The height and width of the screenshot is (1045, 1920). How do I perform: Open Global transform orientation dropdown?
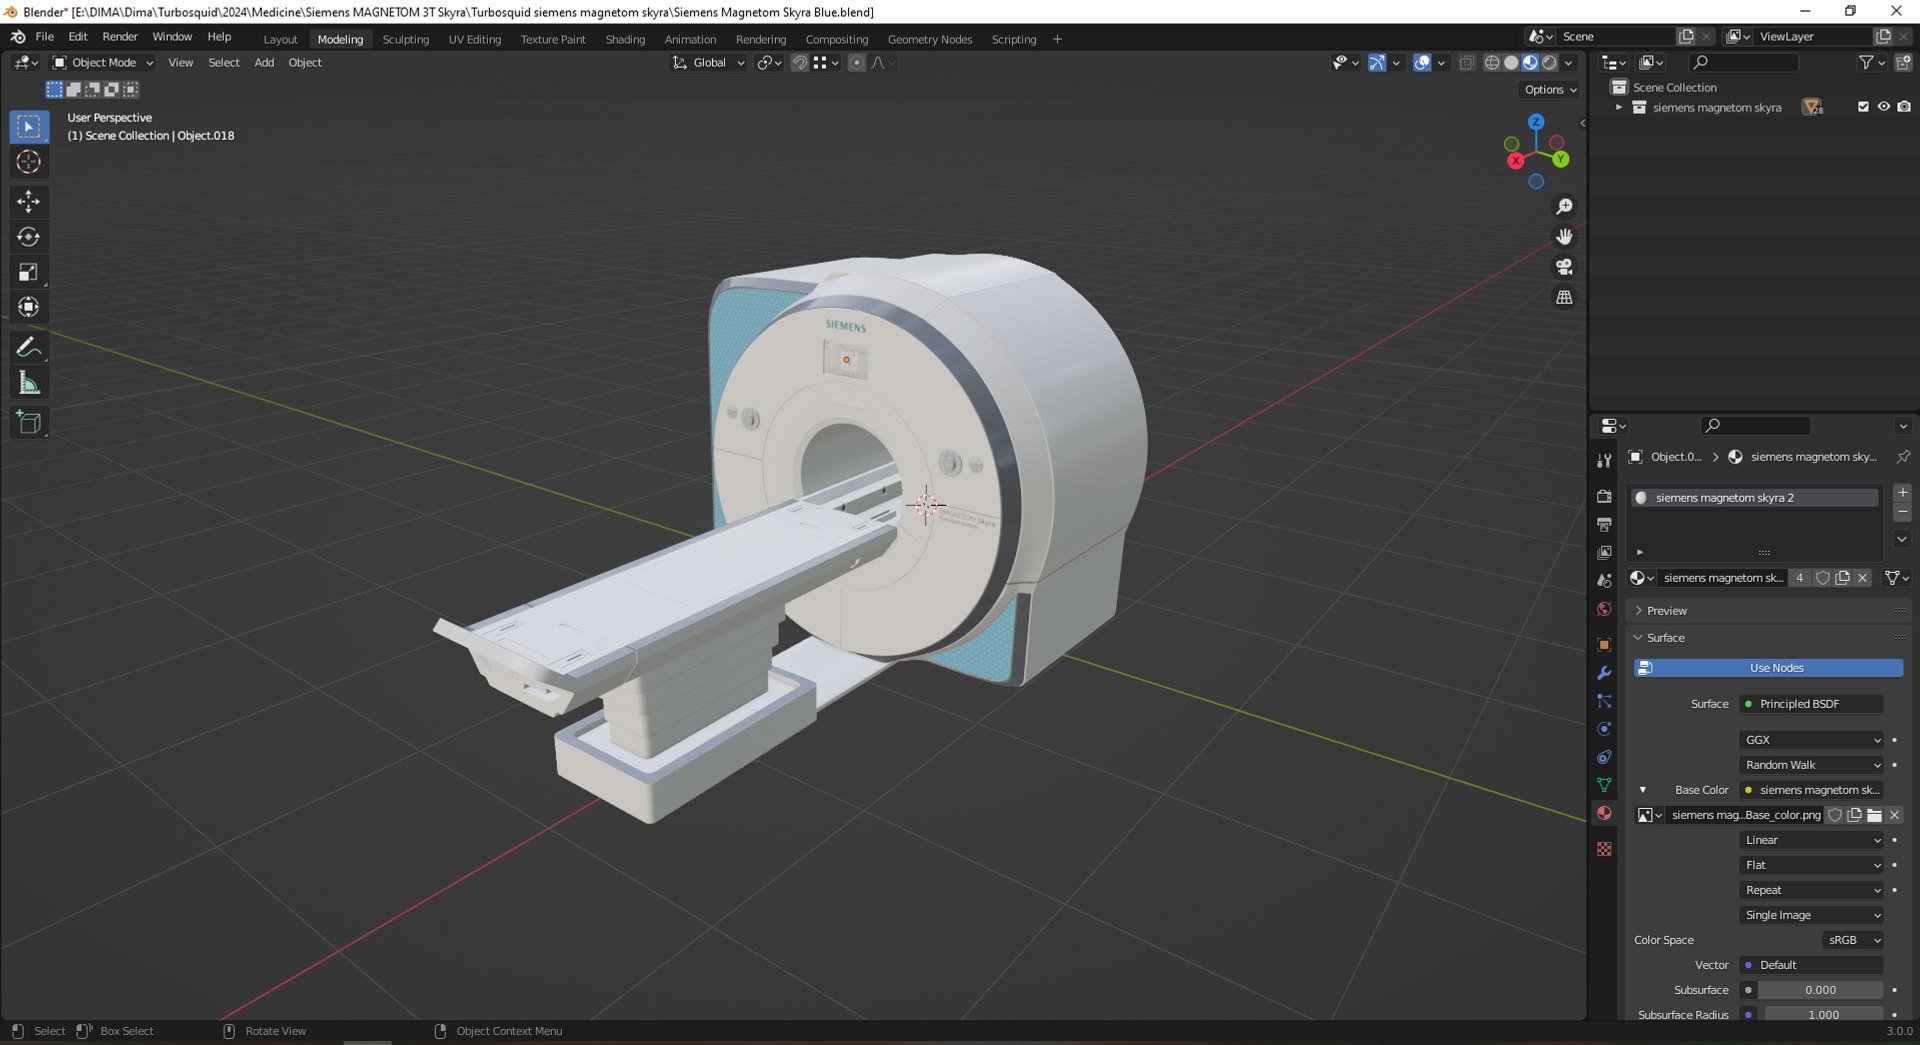click(709, 63)
